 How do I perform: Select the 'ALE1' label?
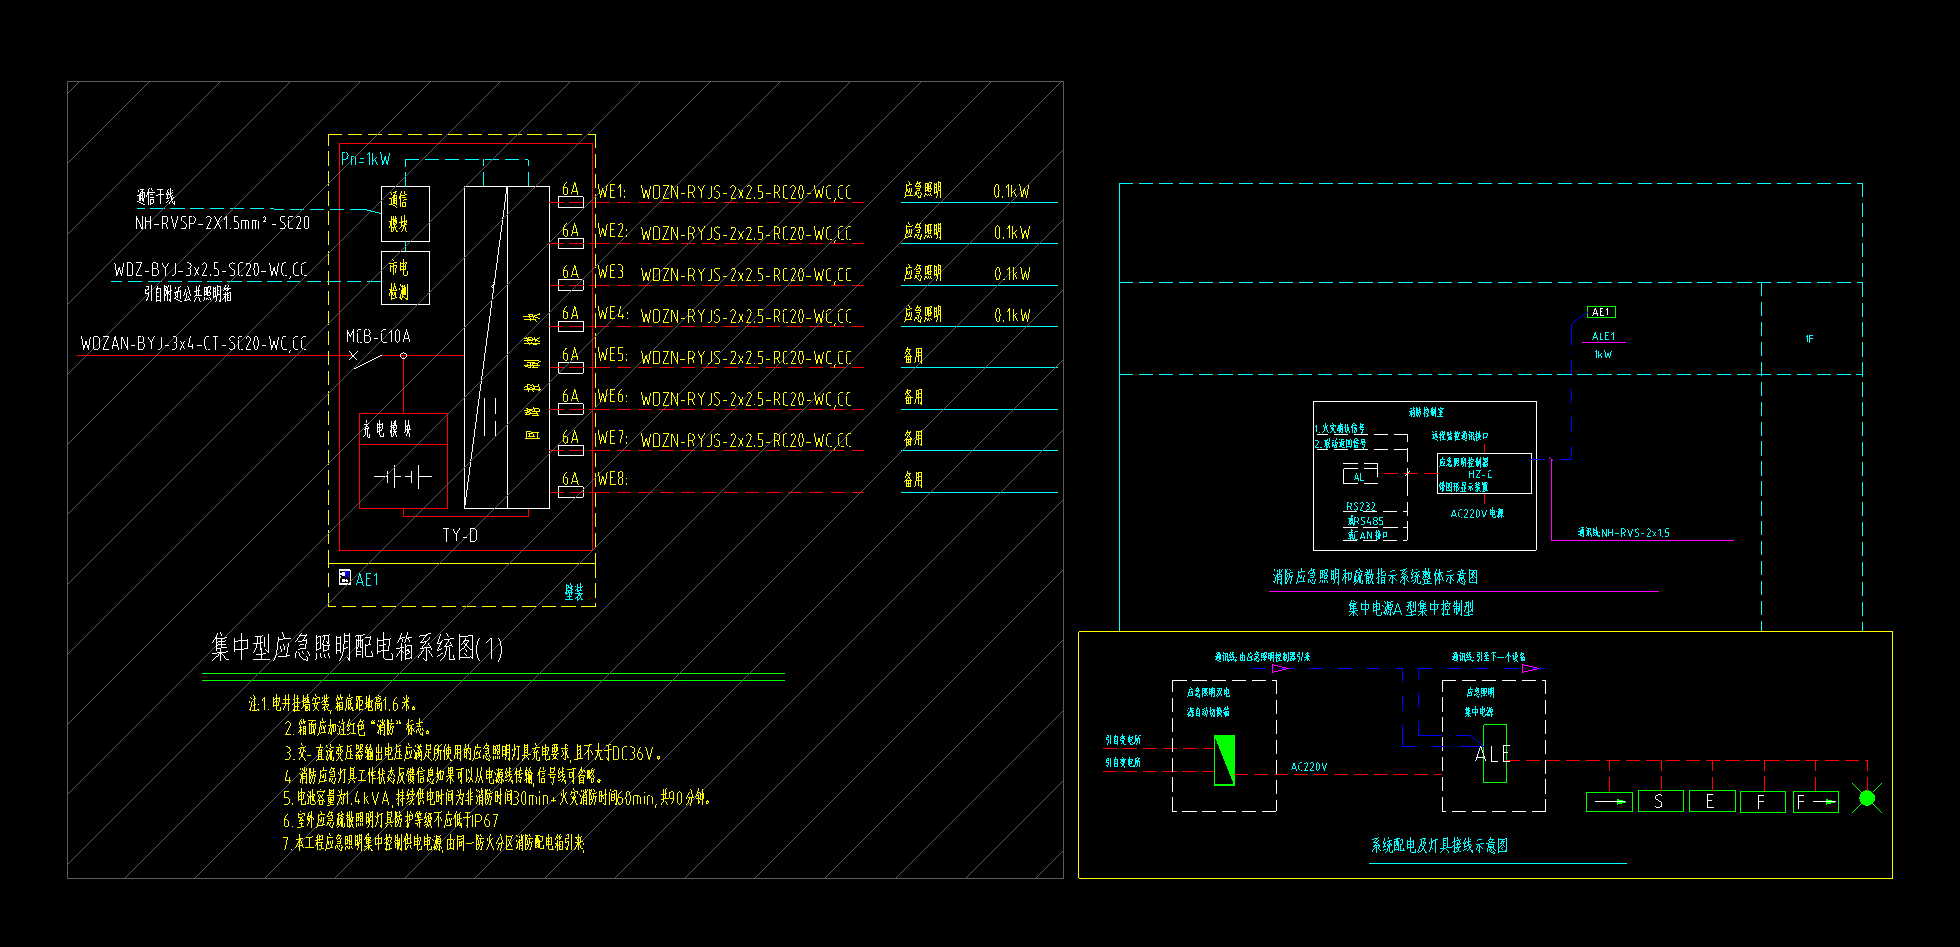1603,337
